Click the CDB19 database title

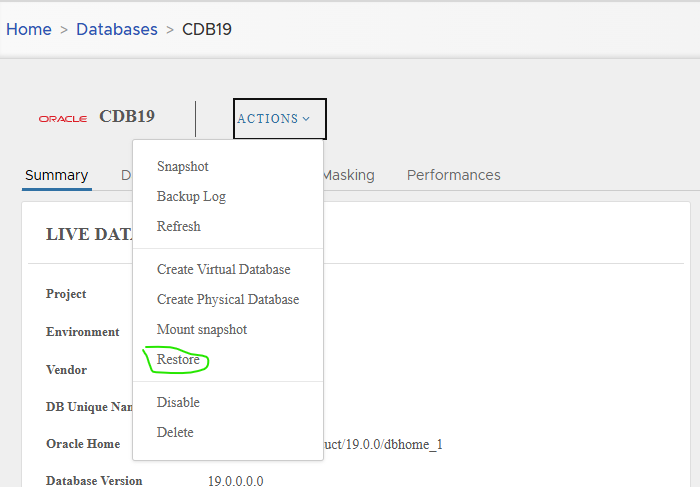tap(127, 116)
